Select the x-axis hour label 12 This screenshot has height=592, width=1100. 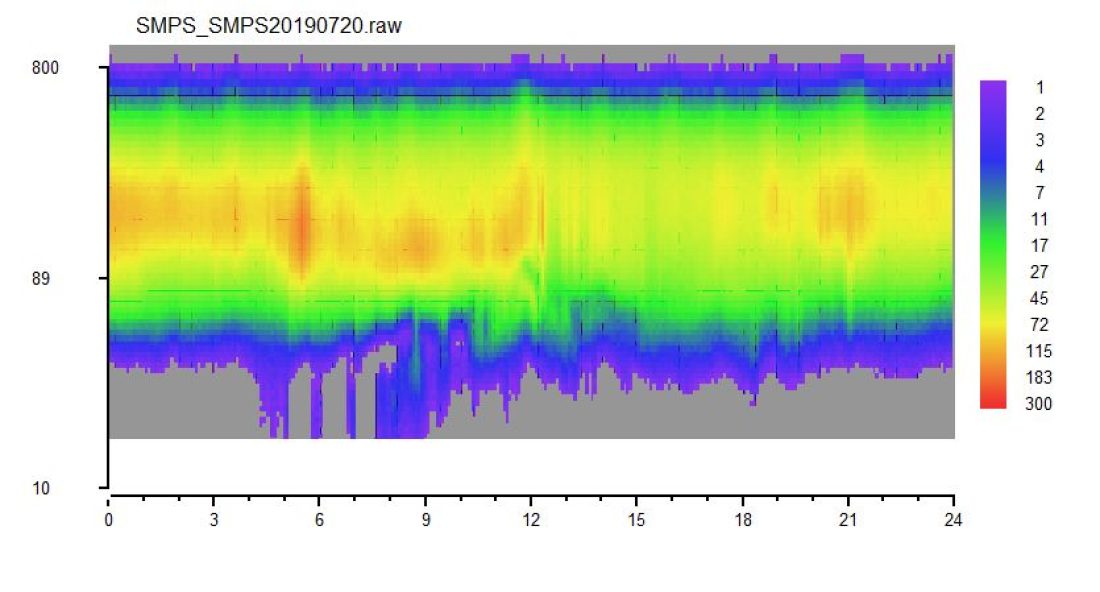[531, 520]
